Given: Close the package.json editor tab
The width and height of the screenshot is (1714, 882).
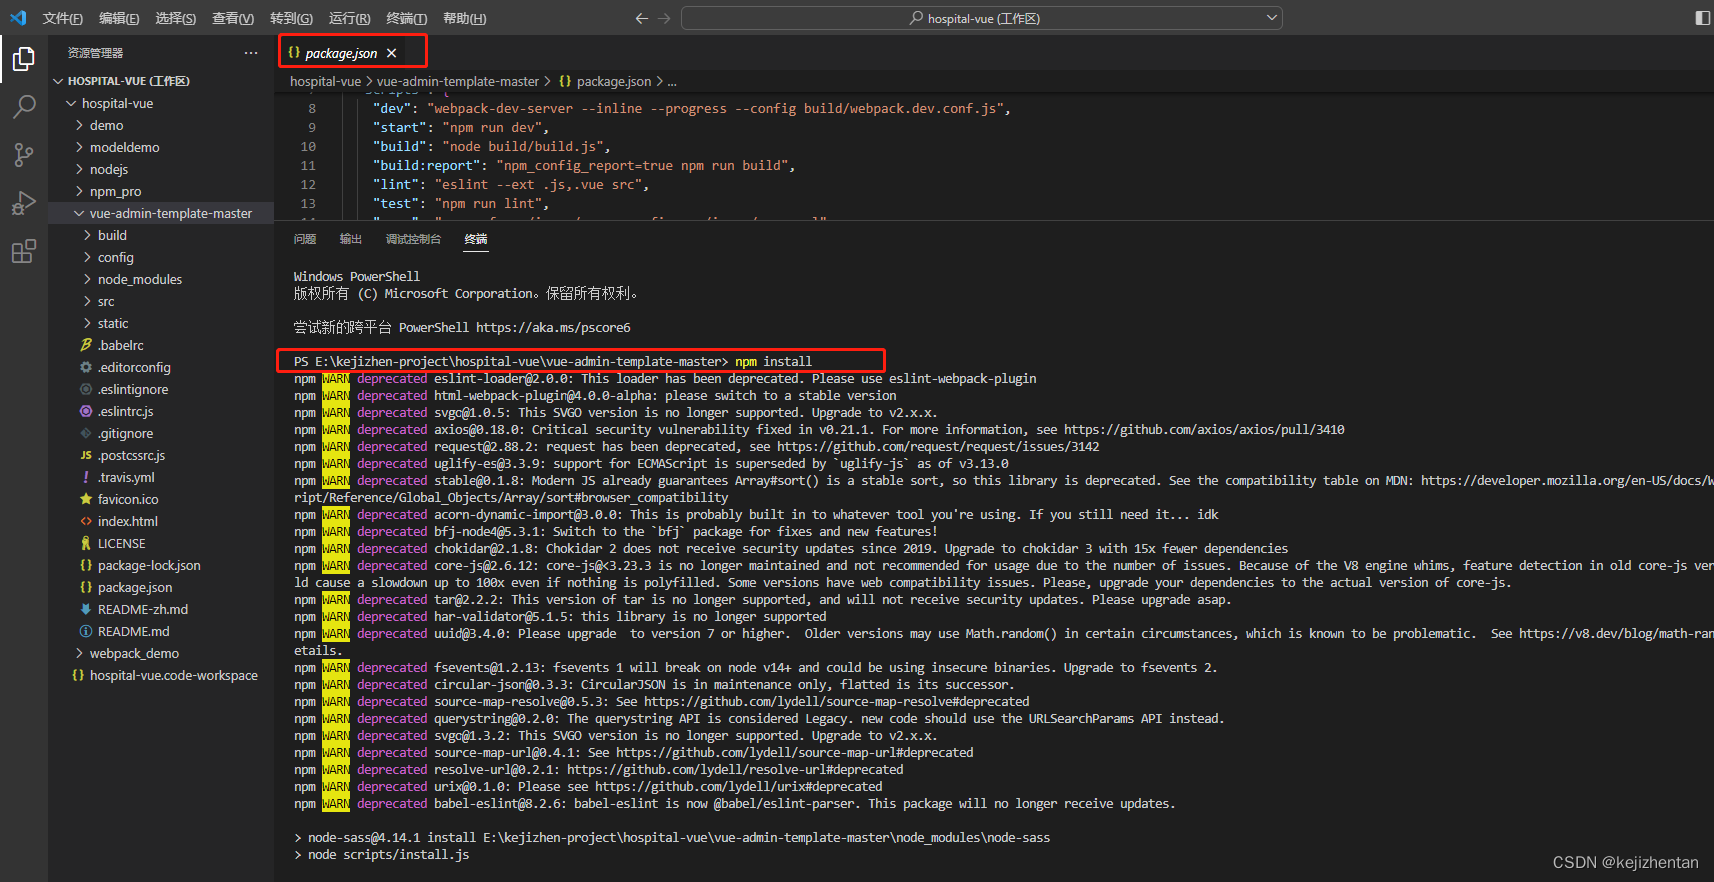Looking at the screenshot, I should 392,53.
